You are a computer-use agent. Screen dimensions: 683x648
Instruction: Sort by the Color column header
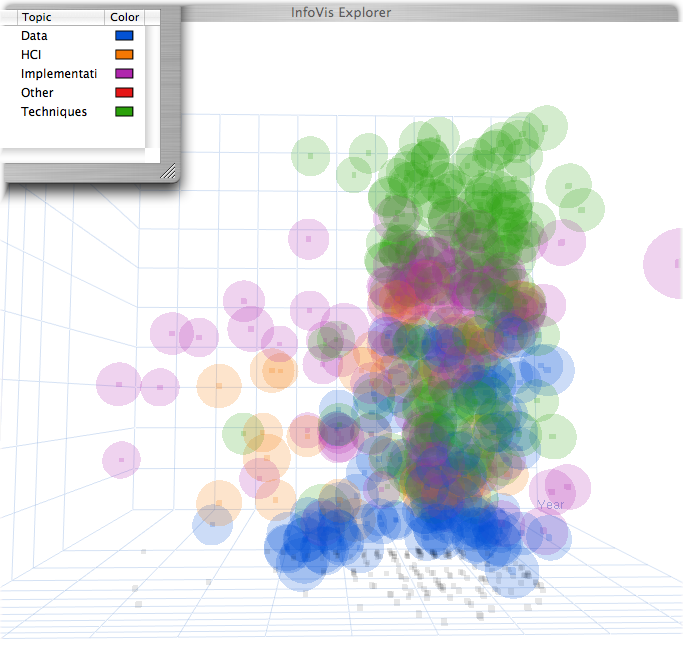pyautogui.click(x=125, y=17)
